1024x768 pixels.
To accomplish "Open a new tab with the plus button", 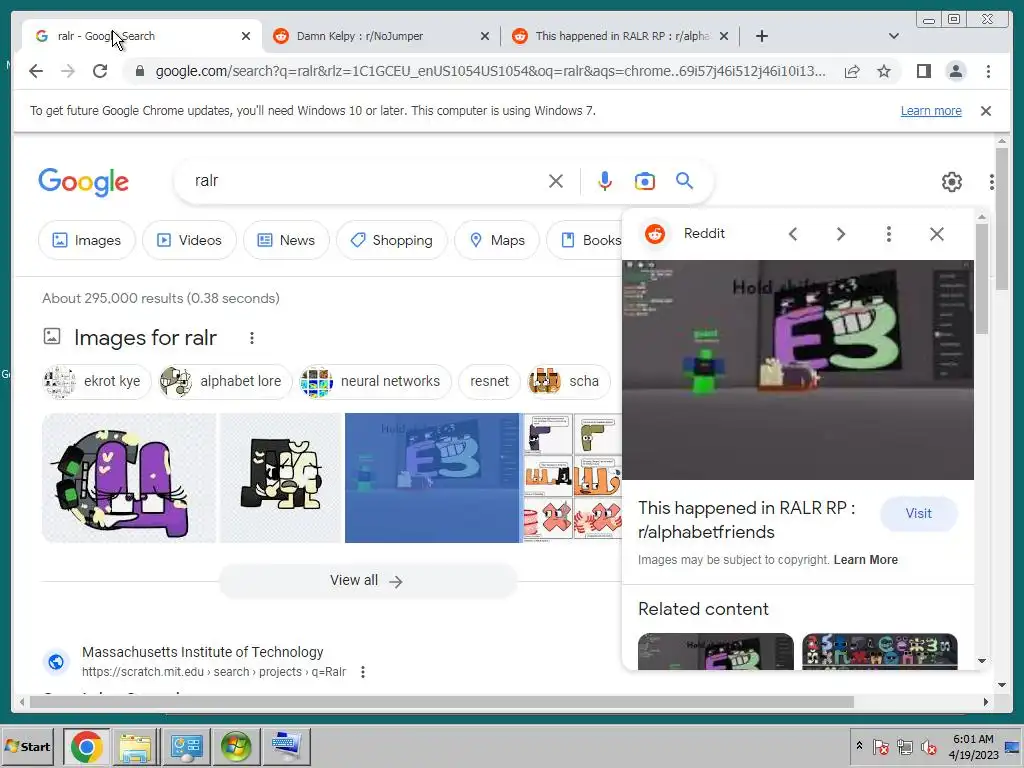I will click(x=761, y=36).
